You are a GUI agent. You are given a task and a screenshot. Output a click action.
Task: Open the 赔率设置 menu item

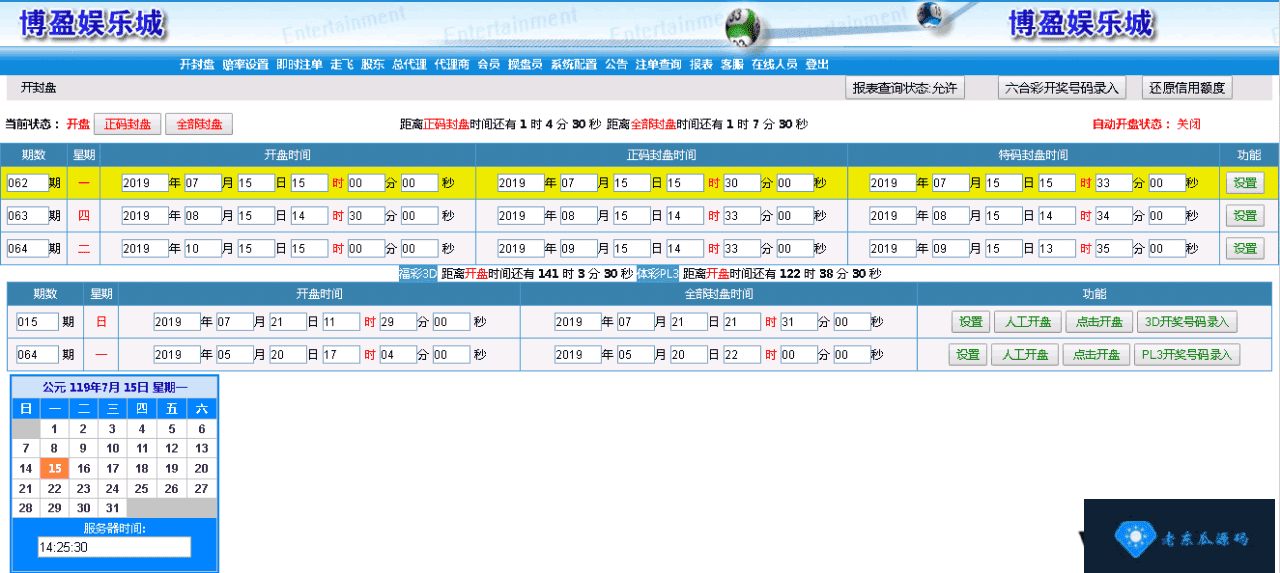(x=245, y=64)
